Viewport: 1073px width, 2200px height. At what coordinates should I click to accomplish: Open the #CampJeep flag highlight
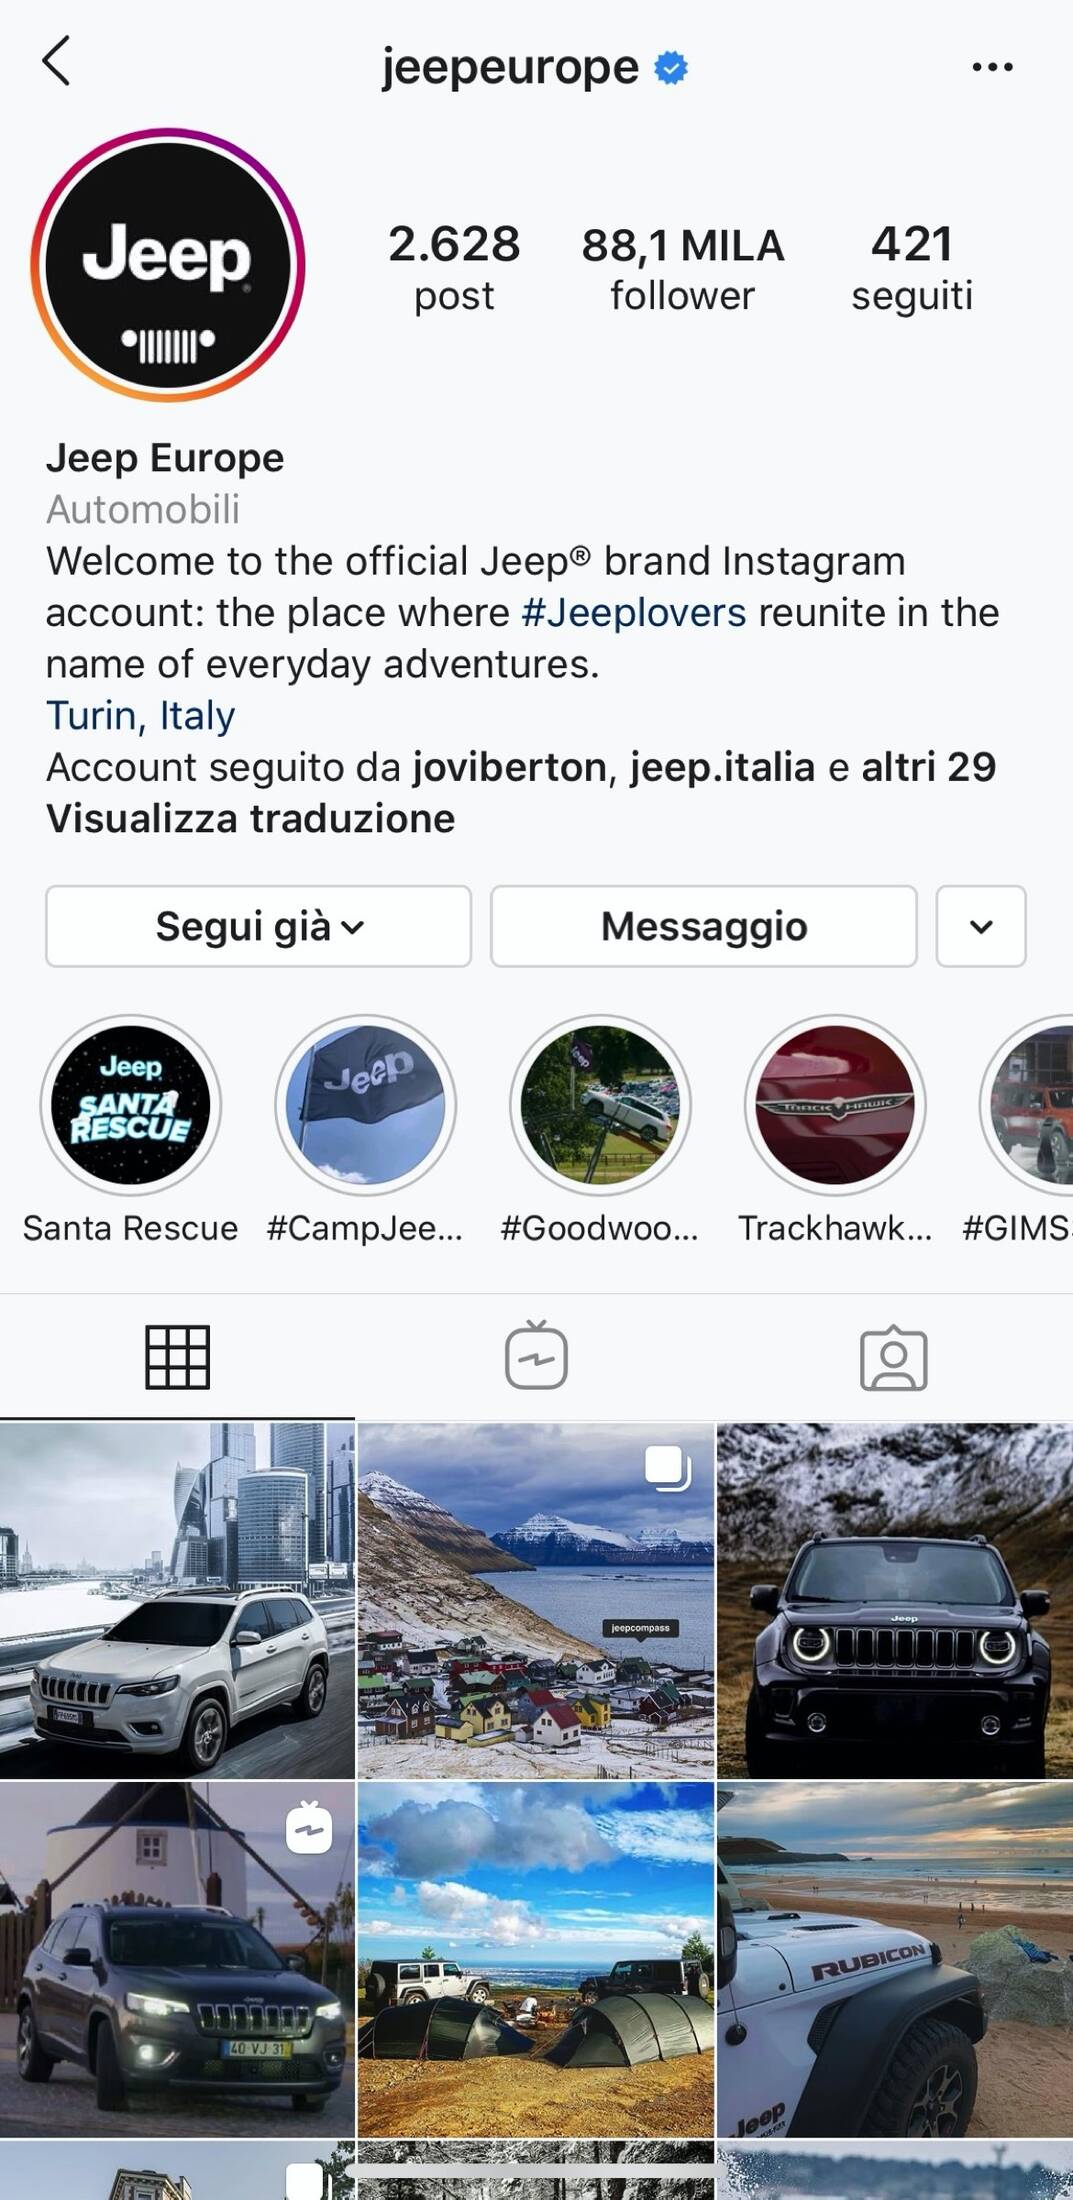(x=366, y=1105)
